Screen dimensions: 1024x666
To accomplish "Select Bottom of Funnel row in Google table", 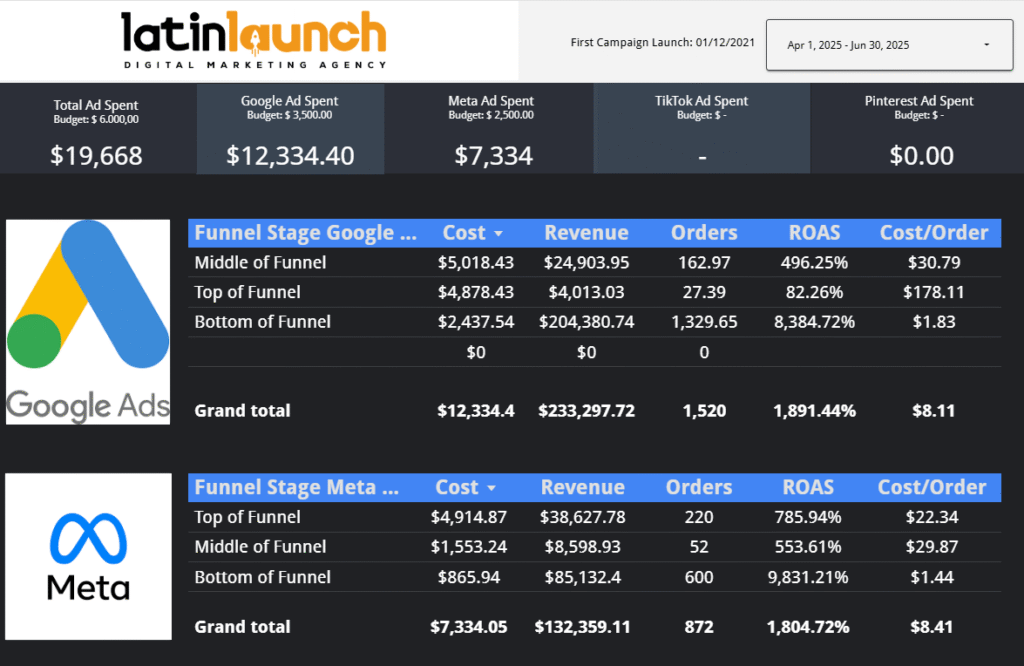I will pyautogui.click(x=262, y=322).
